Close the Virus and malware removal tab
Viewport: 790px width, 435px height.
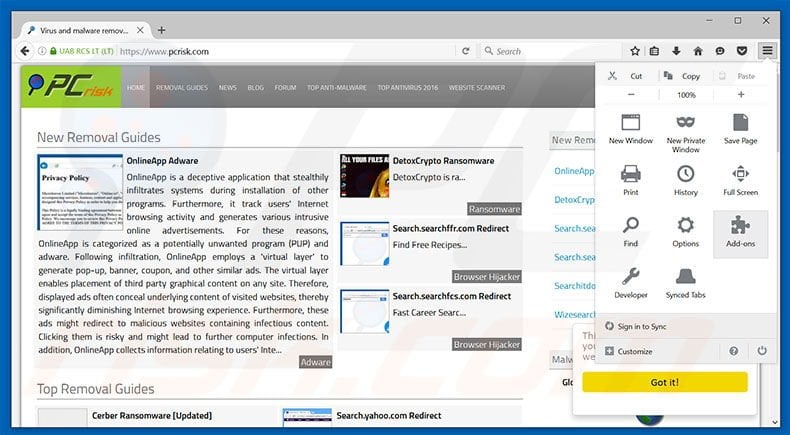tap(140, 30)
